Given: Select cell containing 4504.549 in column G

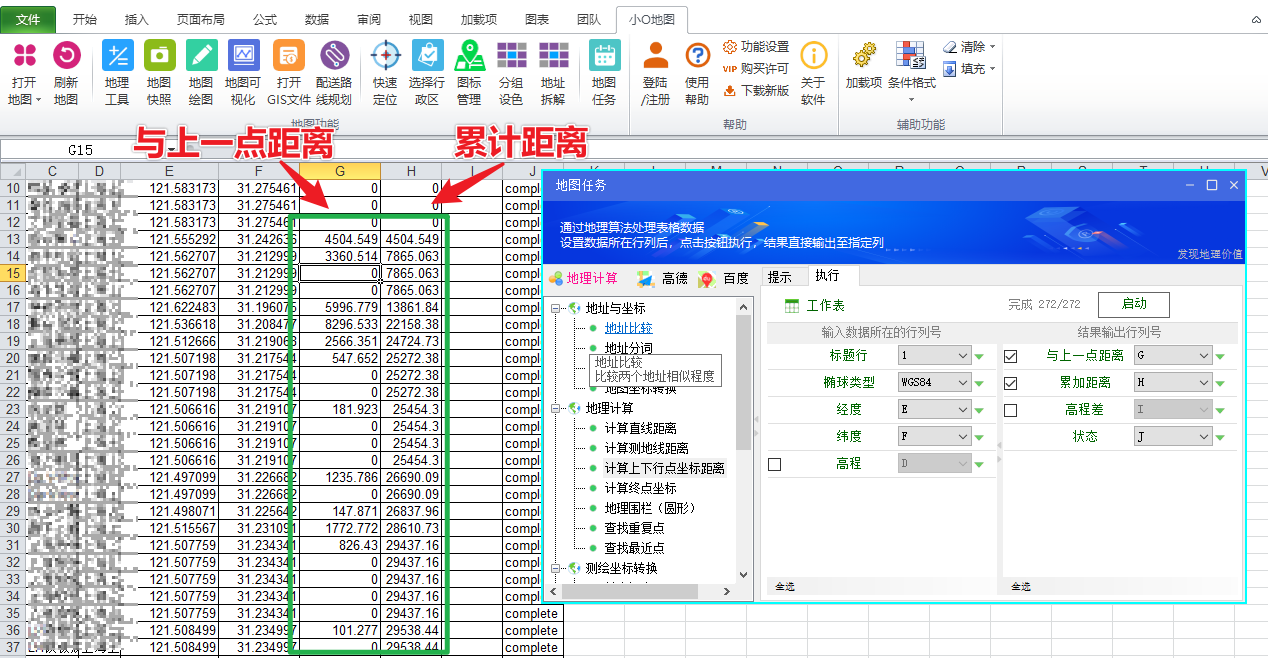Looking at the screenshot, I should (340, 239).
